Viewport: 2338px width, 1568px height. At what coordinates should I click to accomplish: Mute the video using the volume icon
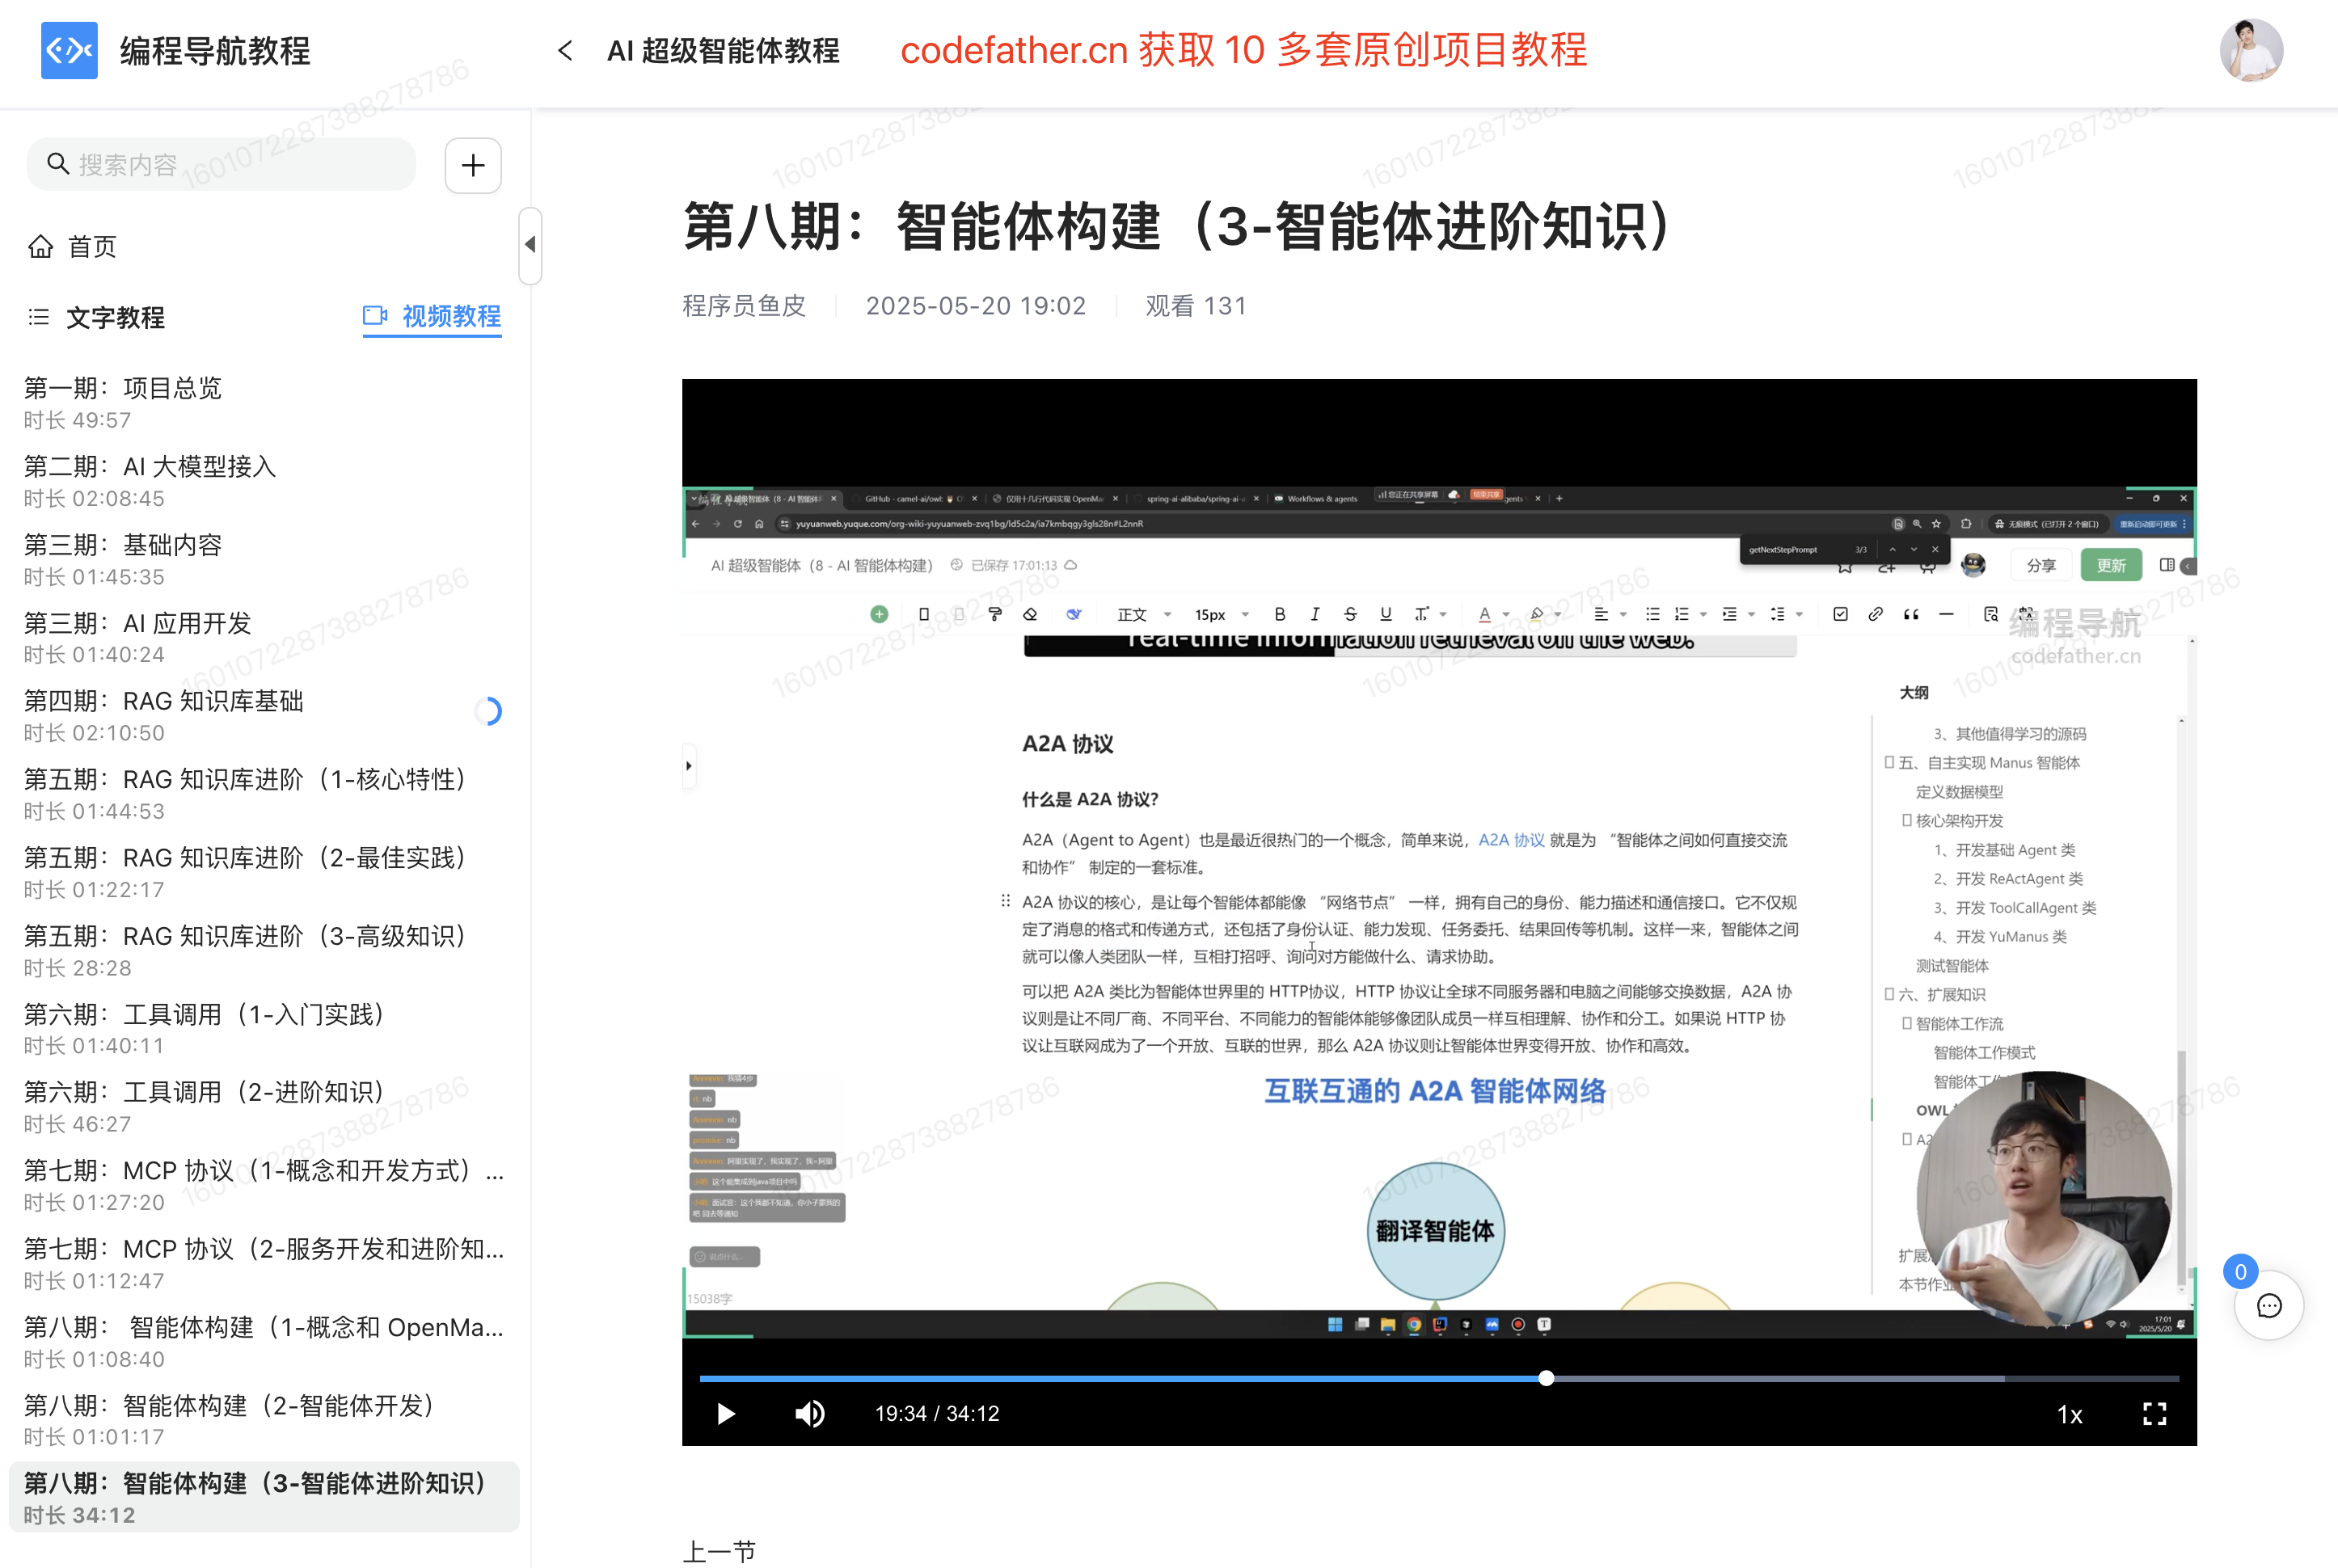tap(809, 1413)
